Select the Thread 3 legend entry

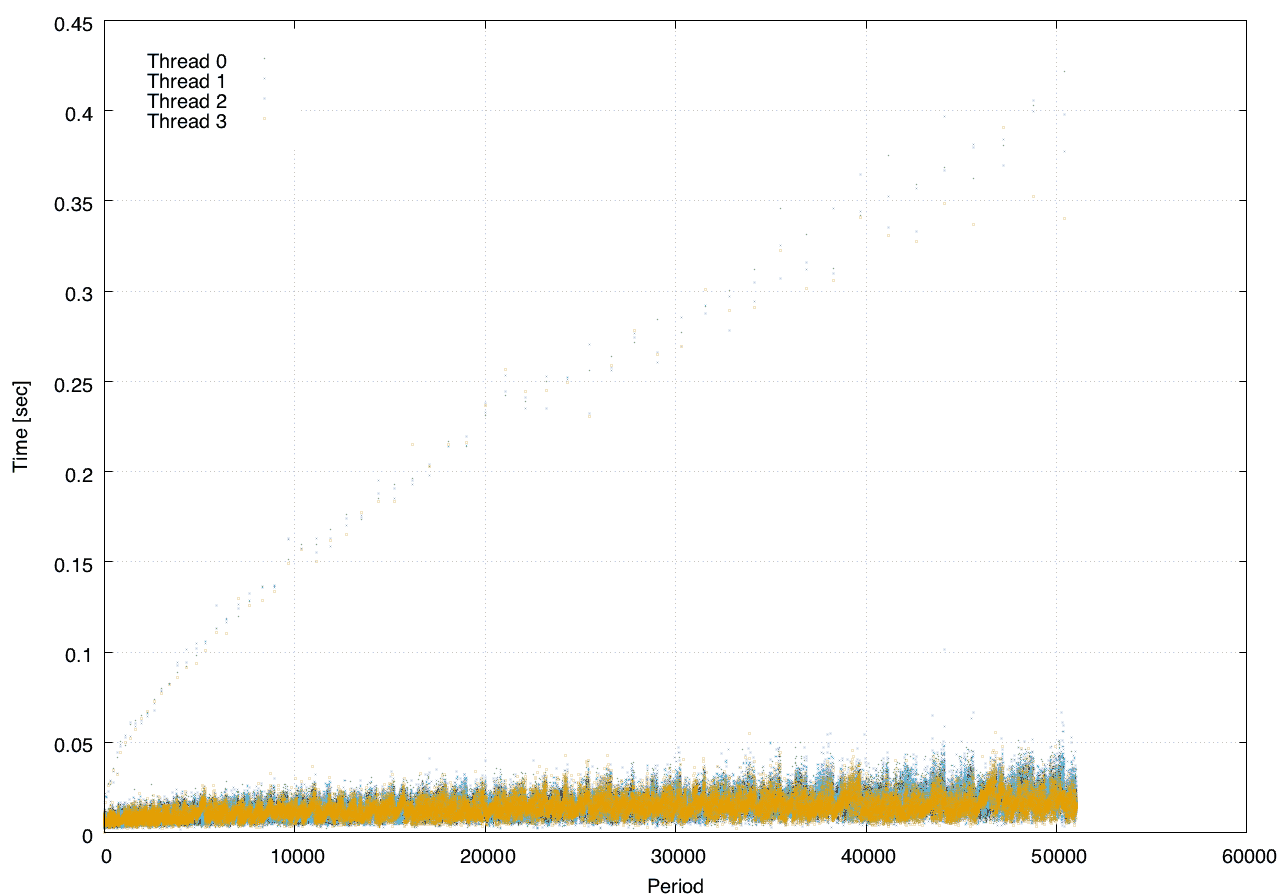(187, 121)
